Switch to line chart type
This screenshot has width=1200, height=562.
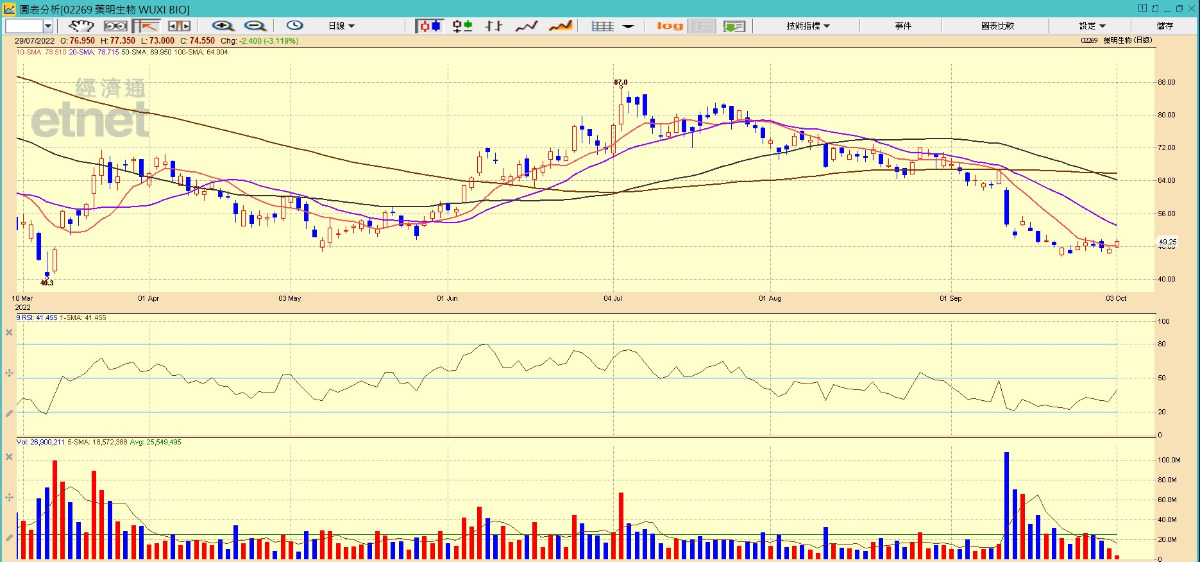[527, 26]
